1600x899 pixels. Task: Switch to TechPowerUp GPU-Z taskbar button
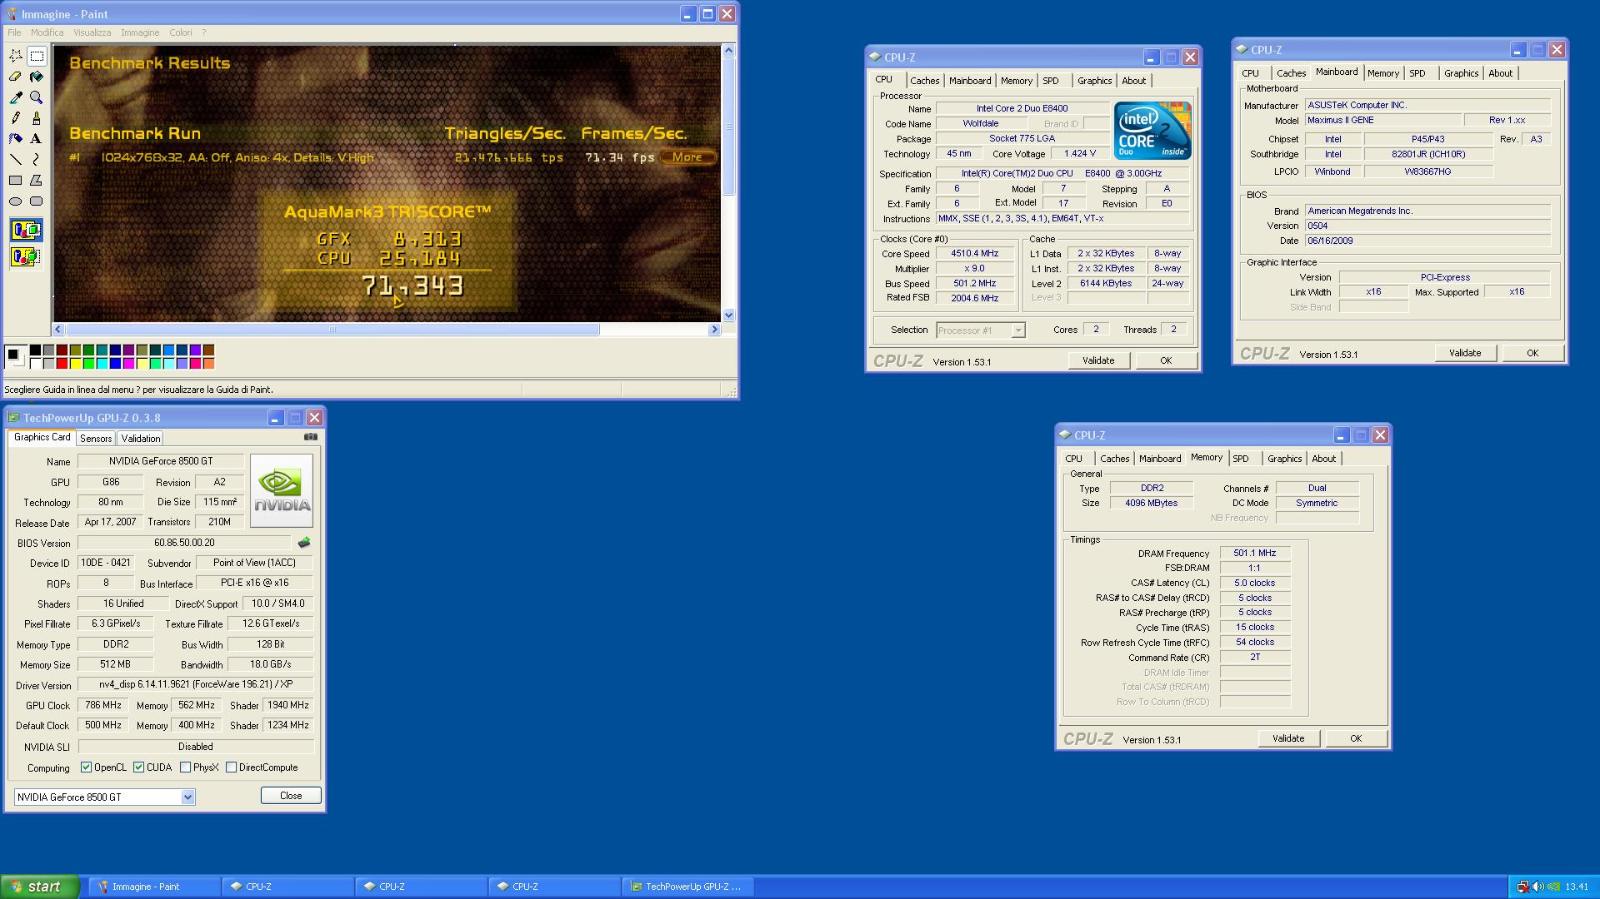689,886
